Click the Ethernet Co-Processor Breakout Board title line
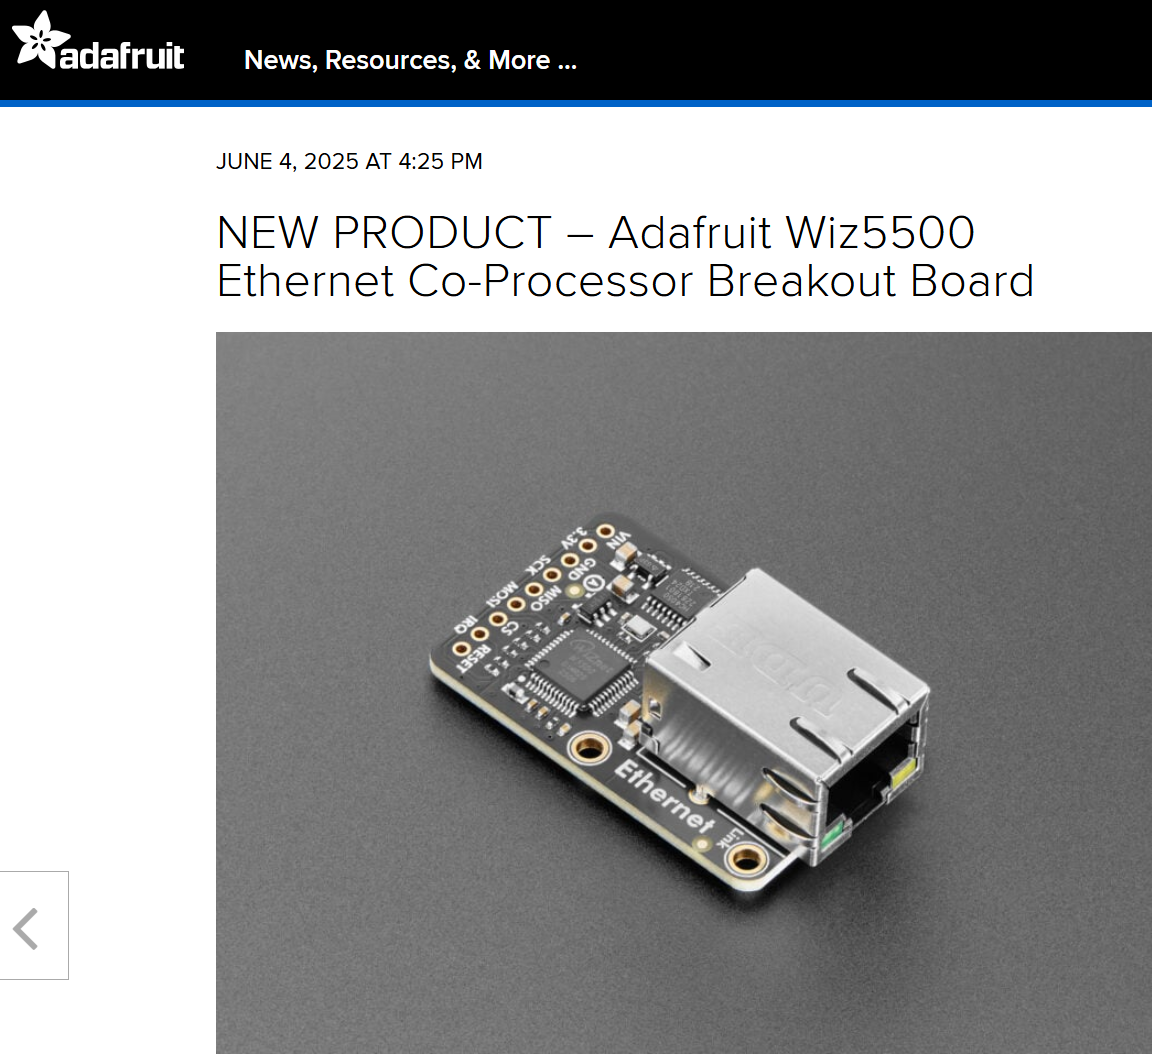 point(625,281)
